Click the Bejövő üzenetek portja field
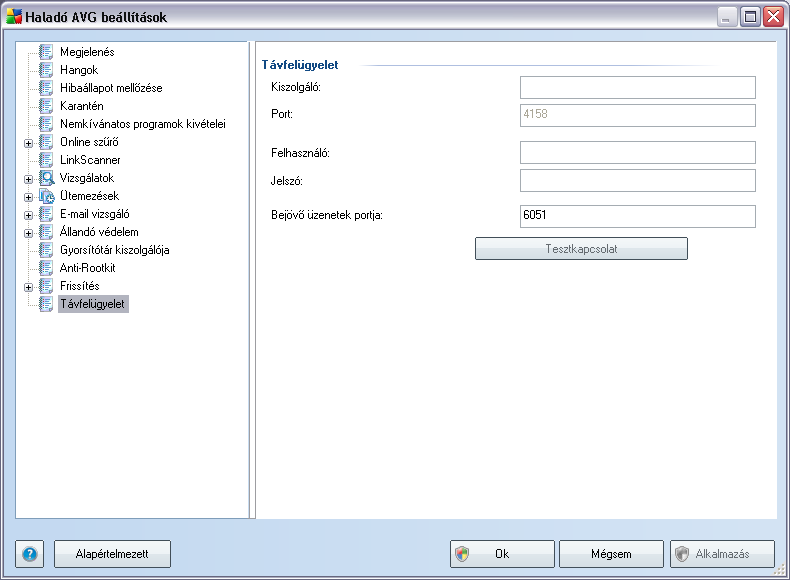Viewport: 790px width, 580px height. (x=638, y=216)
